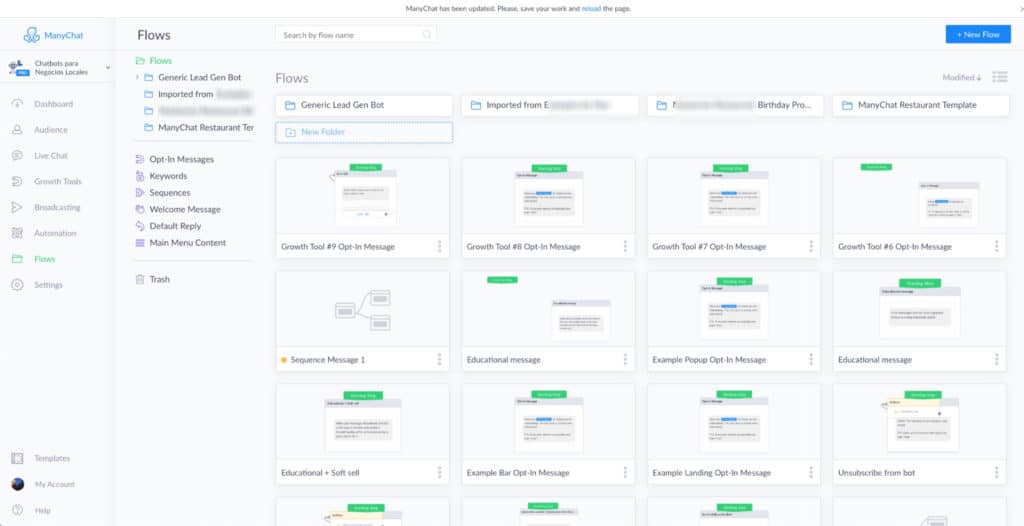Open Welcome Message section
This screenshot has height=526, width=1024.
point(184,209)
